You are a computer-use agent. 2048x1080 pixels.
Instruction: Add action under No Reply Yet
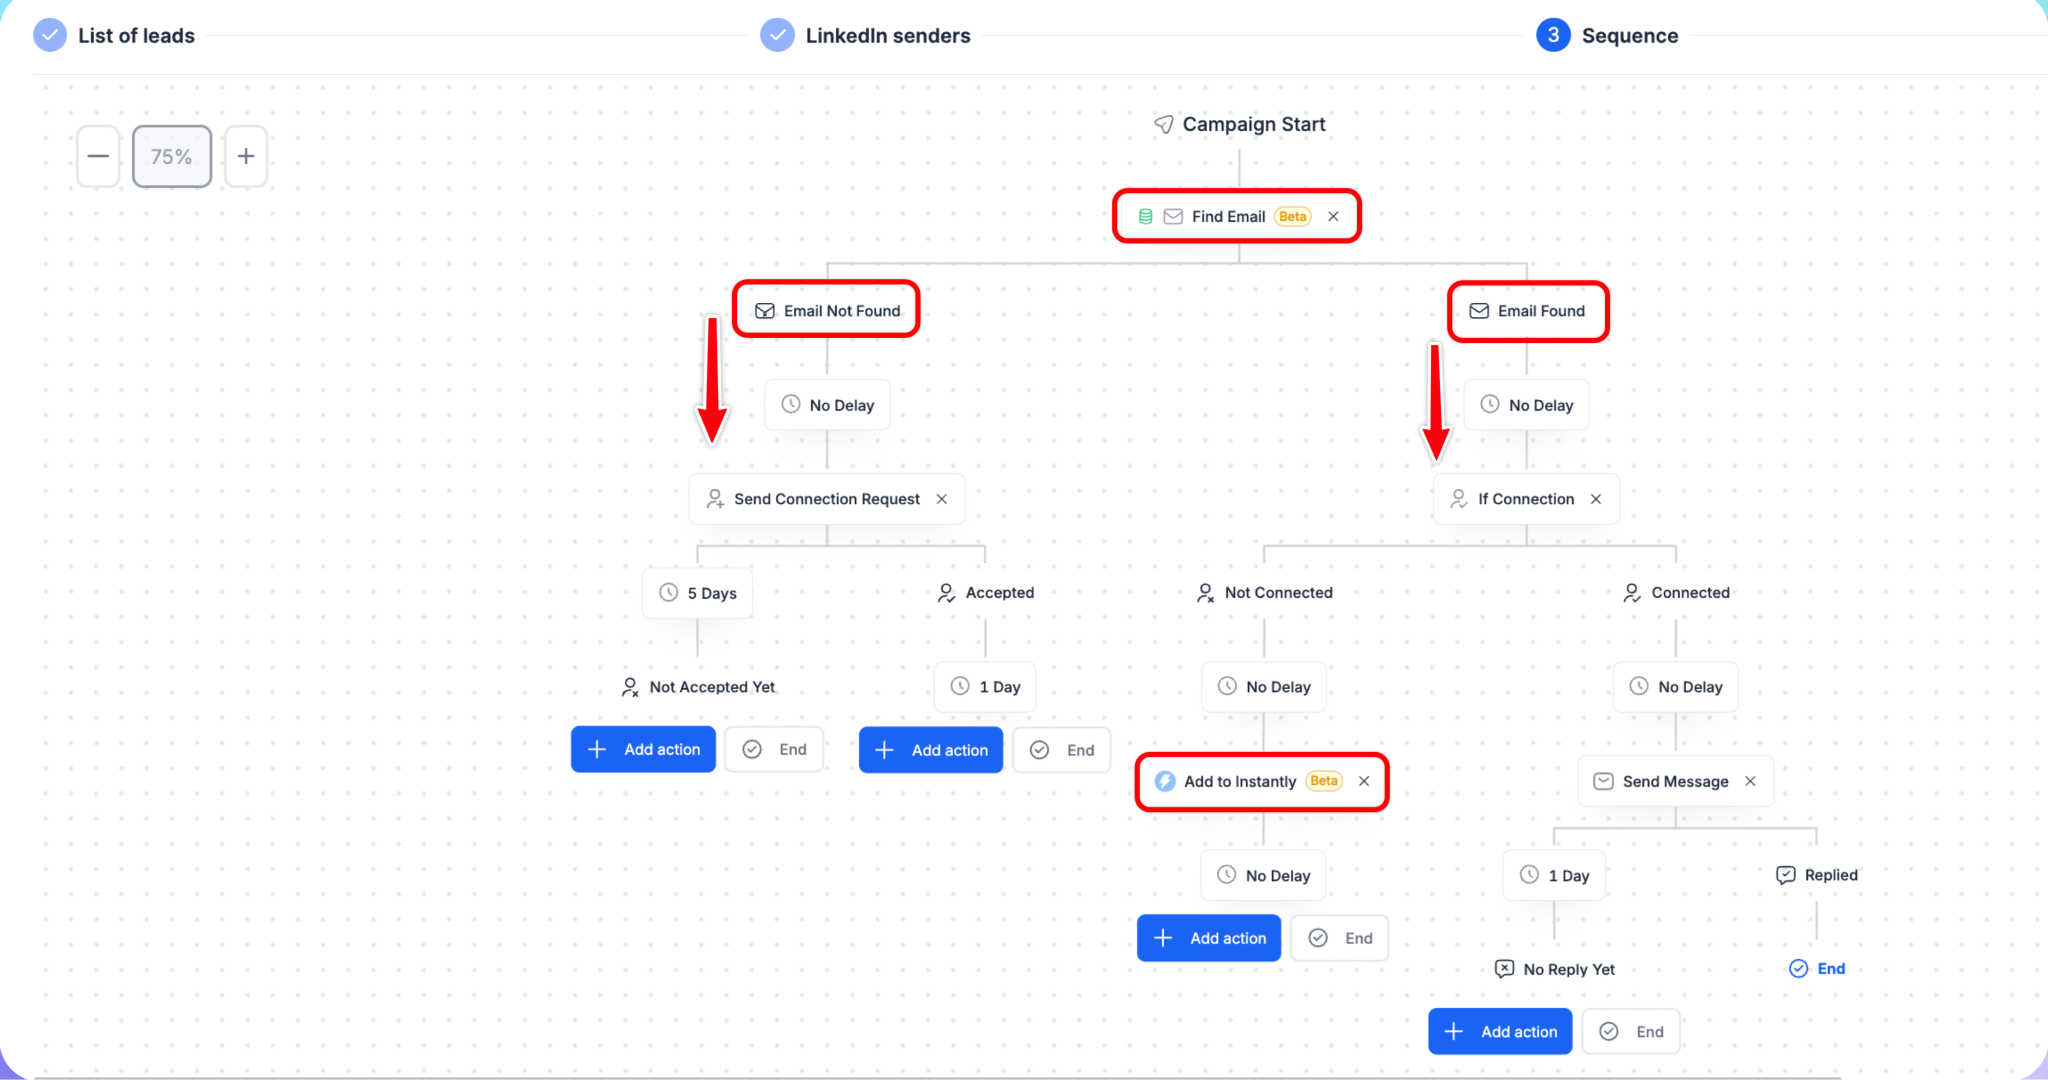click(x=1500, y=1031)
